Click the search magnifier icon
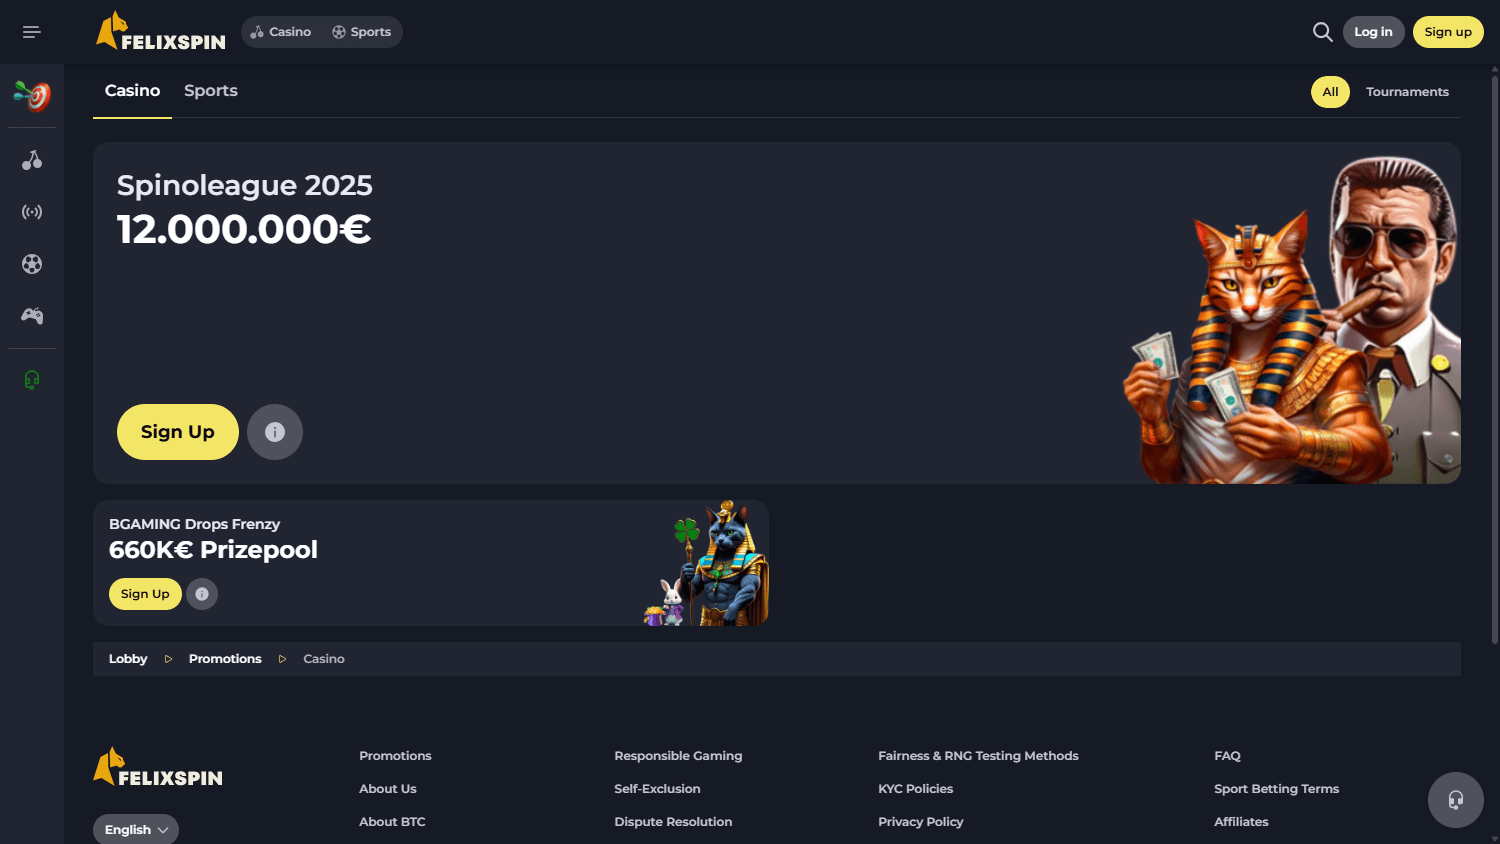The image size is (1500, 844). click(x=1322, y=32)
